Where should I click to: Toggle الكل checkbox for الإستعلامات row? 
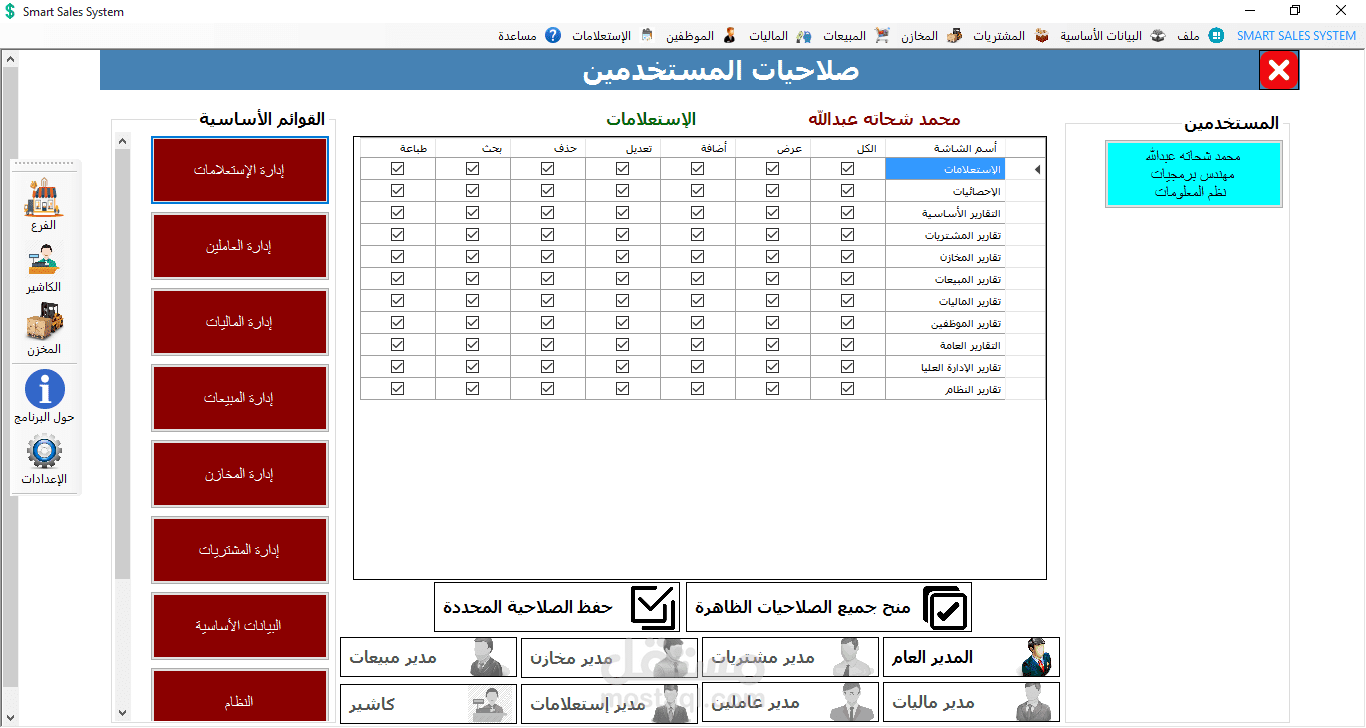[848, 169]
